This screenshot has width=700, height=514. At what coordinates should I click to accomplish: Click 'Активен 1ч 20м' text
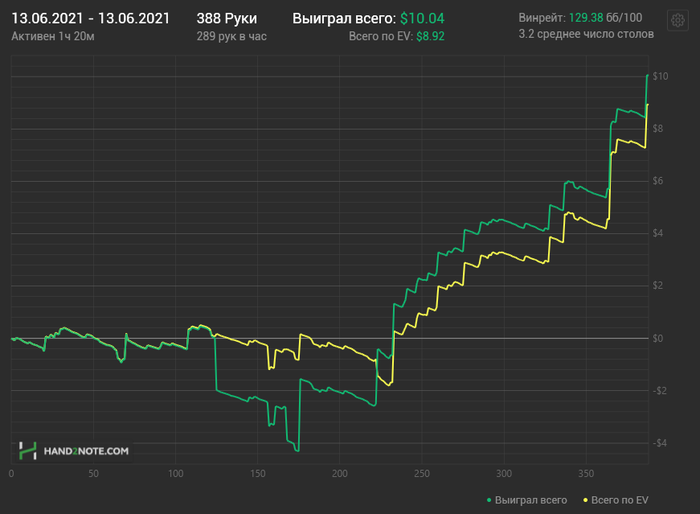click(x=53, y=36)
